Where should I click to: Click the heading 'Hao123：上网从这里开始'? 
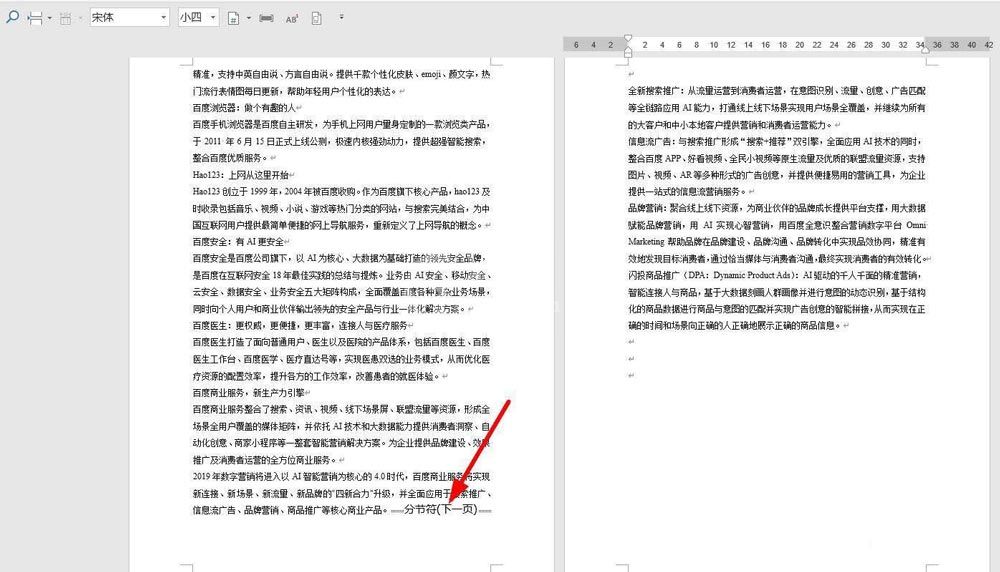click(x=240, y=175)
